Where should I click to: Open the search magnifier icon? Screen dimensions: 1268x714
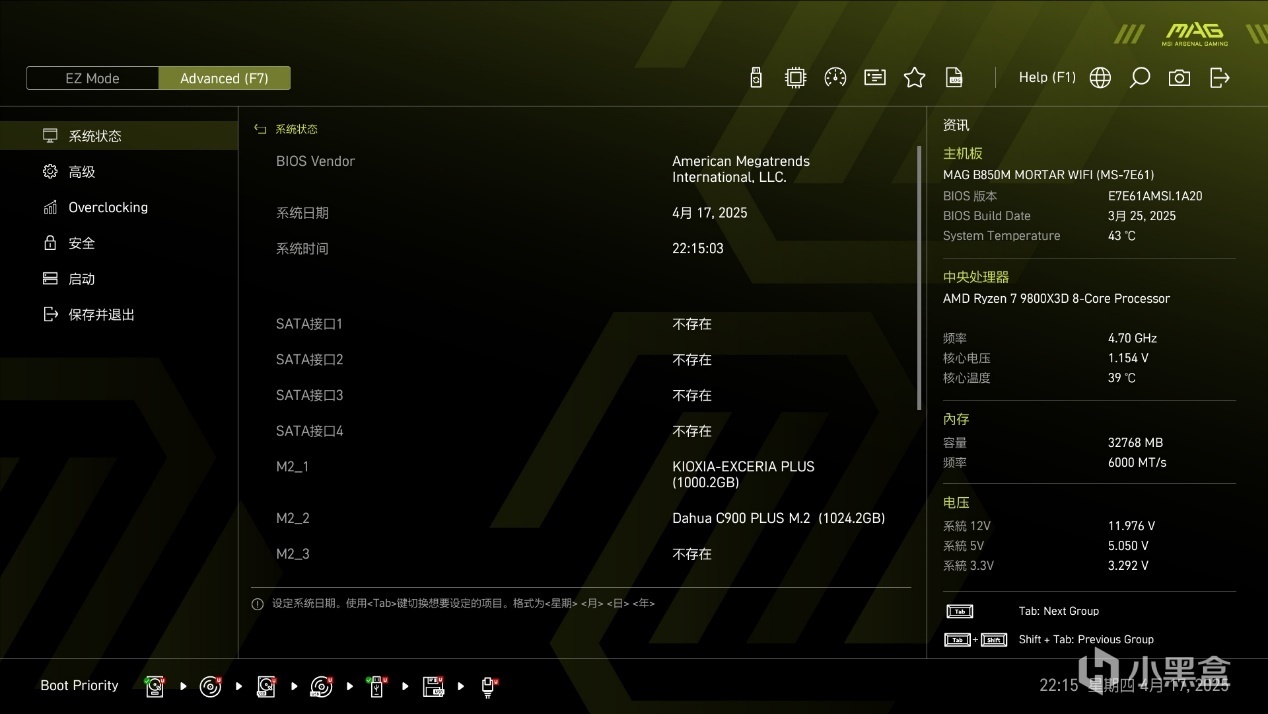(1139, 78)
